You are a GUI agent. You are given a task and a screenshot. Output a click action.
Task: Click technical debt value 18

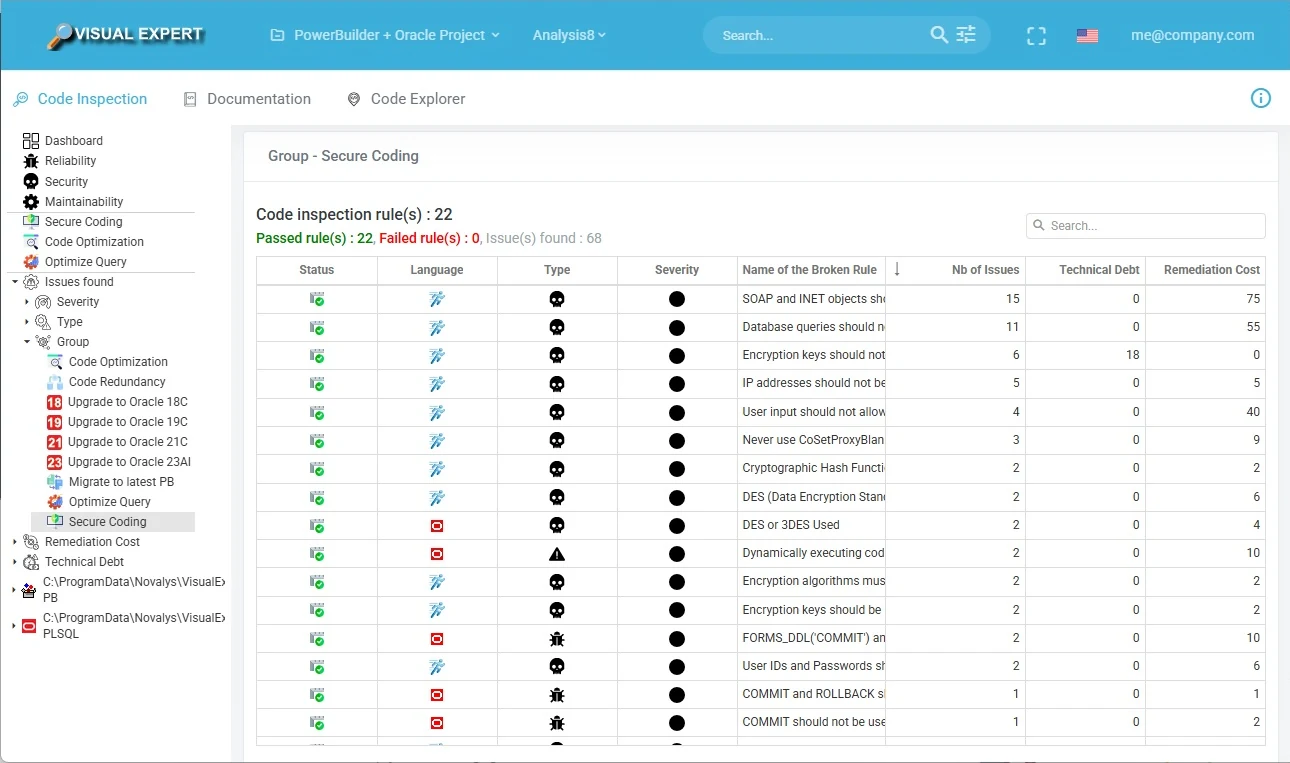pyautogui.click(x=1133, y=355)
